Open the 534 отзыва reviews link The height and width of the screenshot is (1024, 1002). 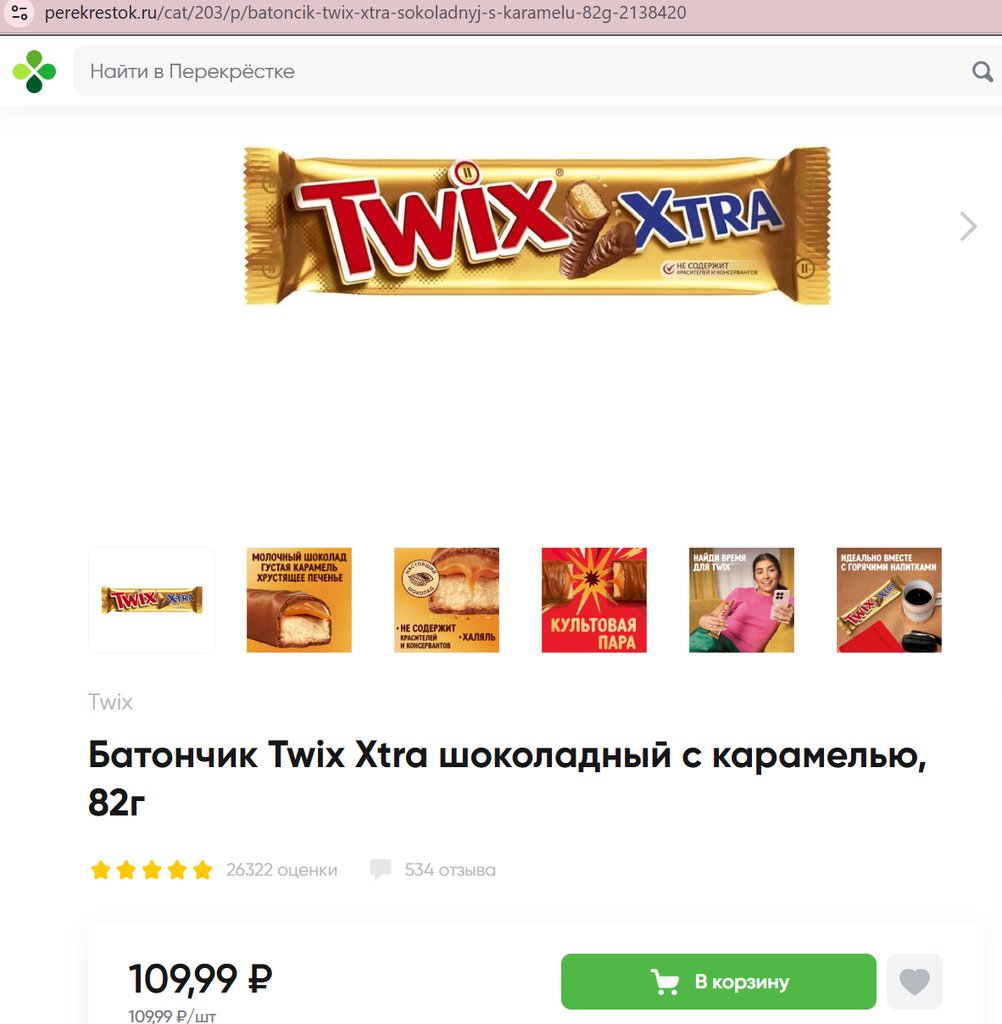coord(450,870)
